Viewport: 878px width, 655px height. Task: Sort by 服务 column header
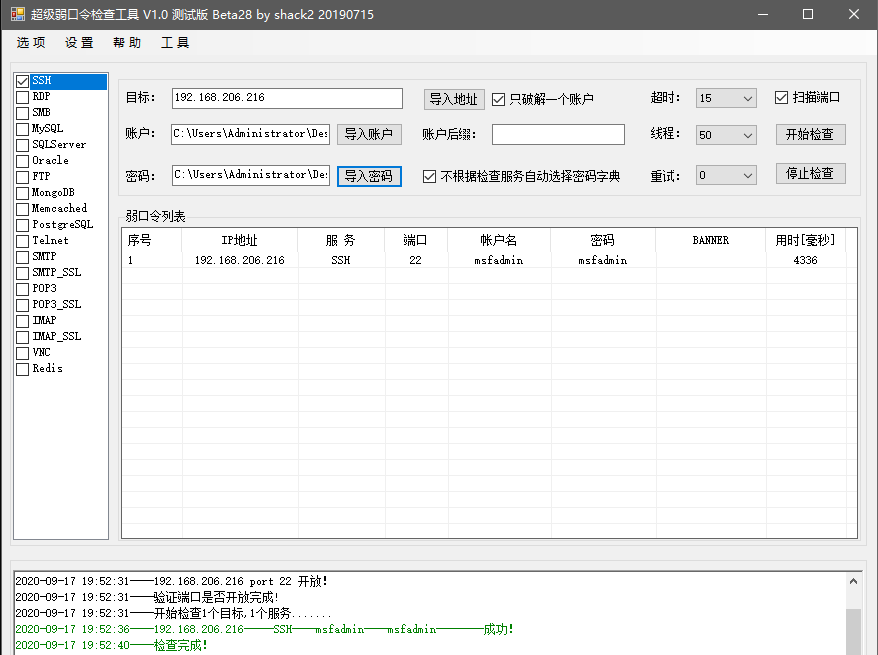pos(341,241)
